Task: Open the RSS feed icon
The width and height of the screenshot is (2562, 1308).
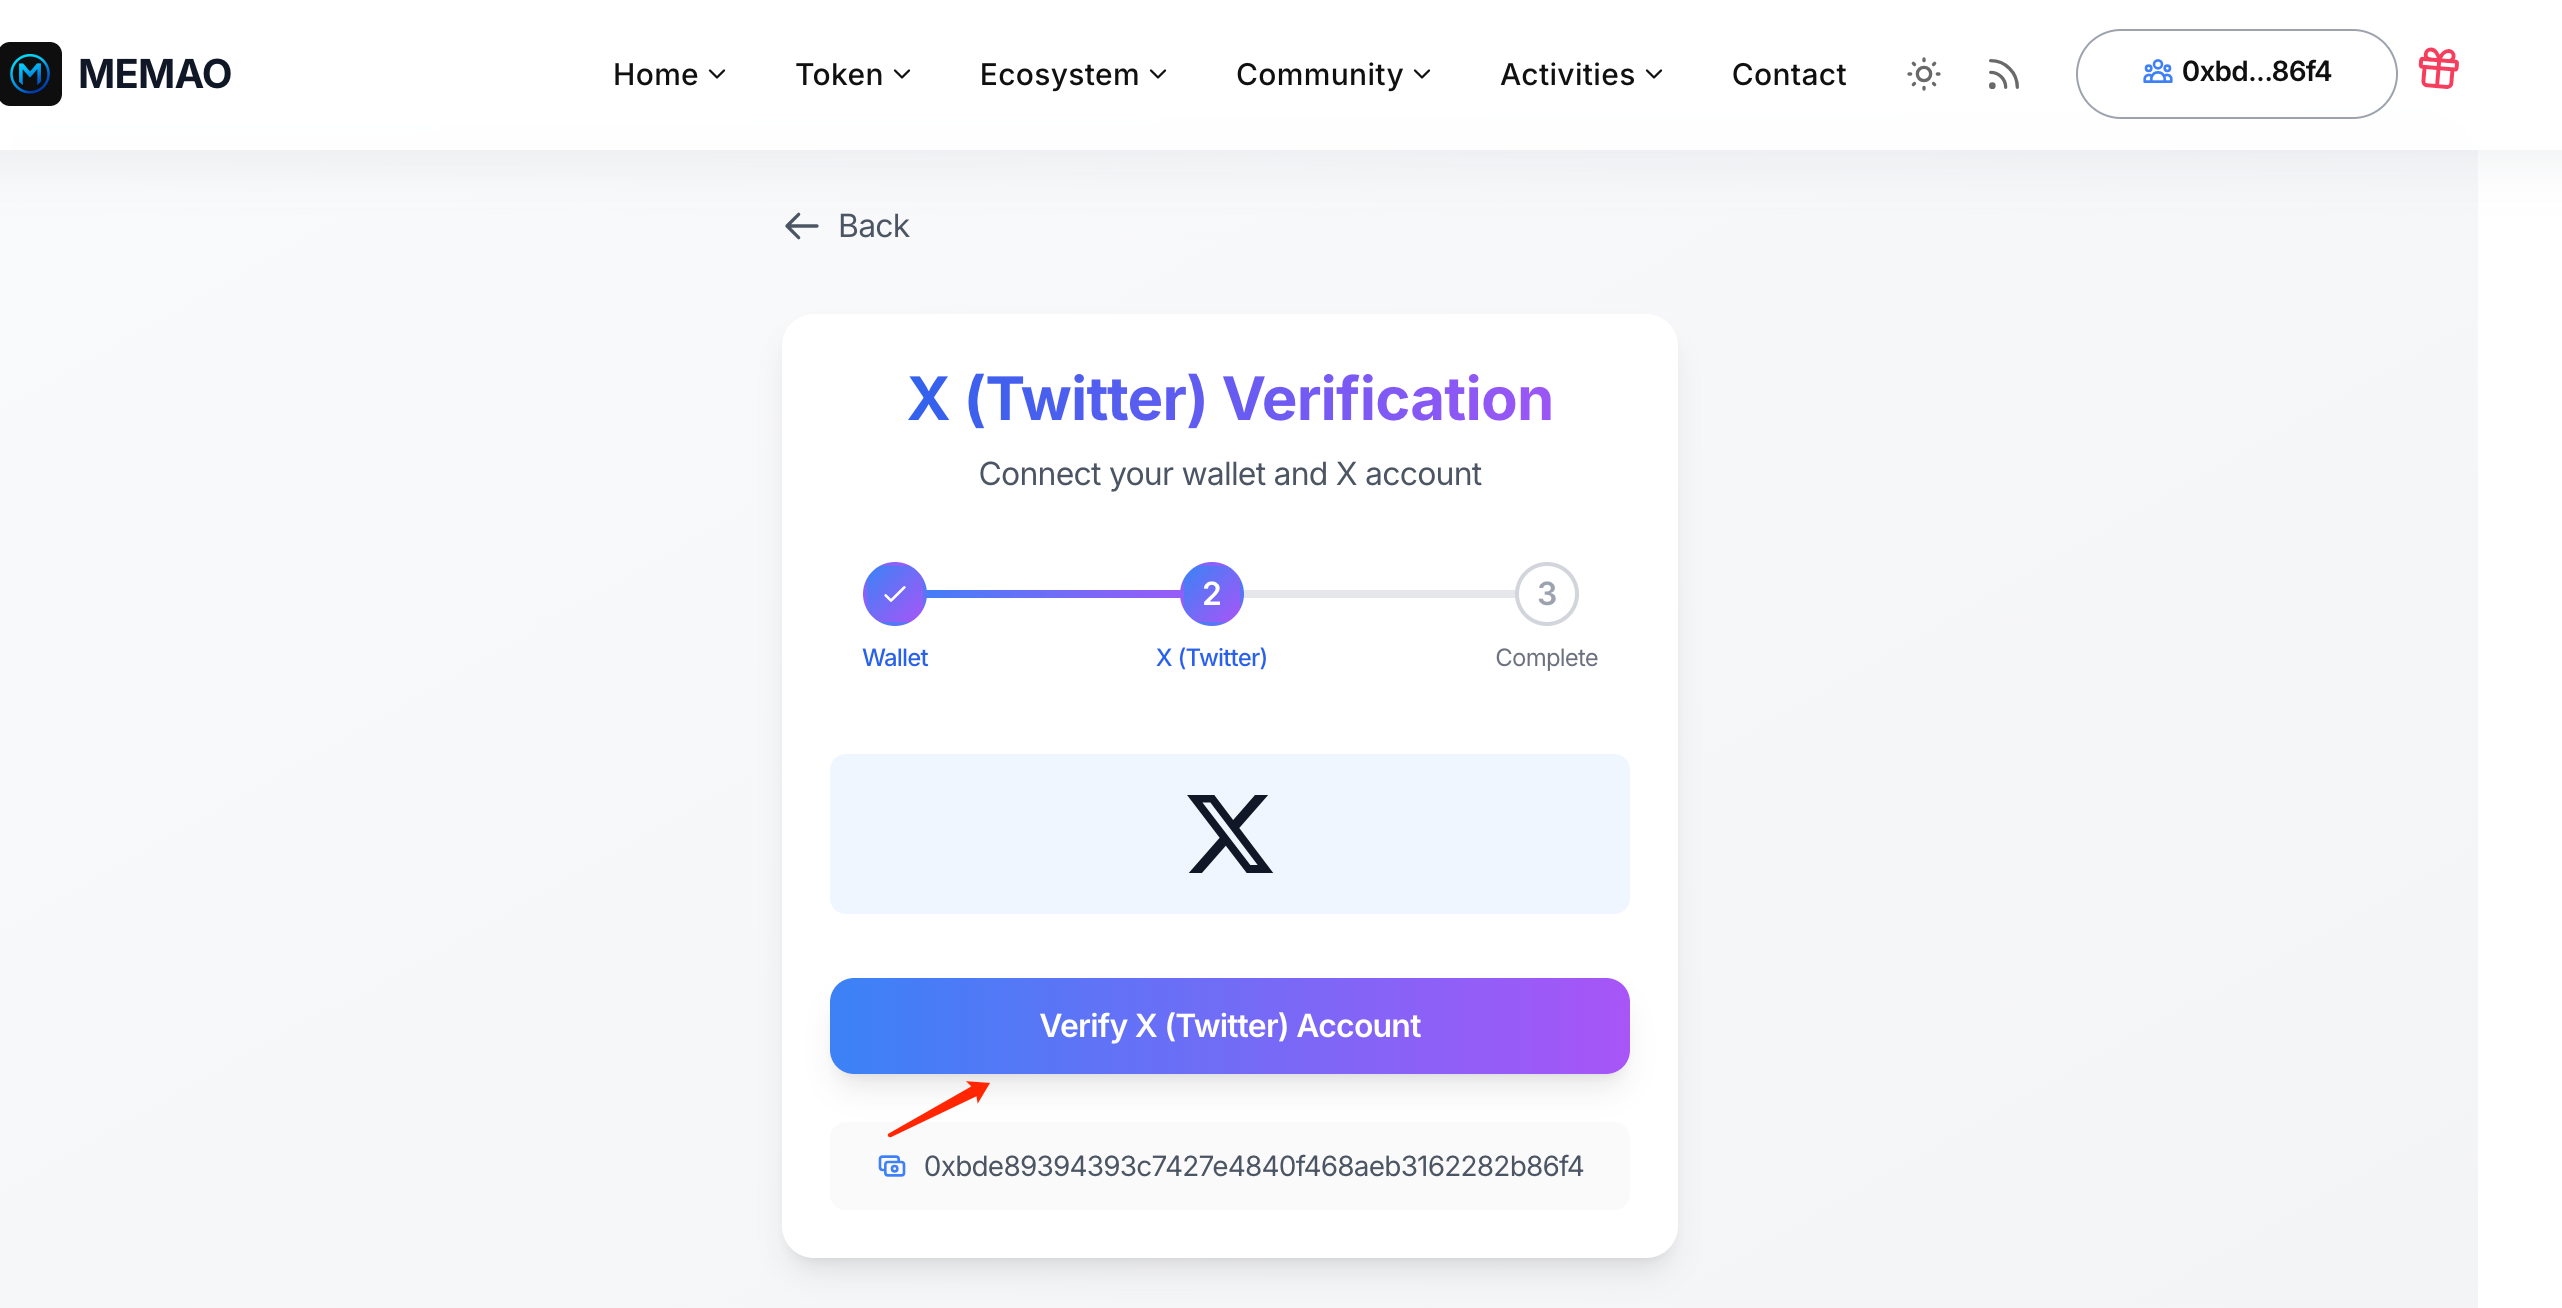Action: (x=2003, y=74)
